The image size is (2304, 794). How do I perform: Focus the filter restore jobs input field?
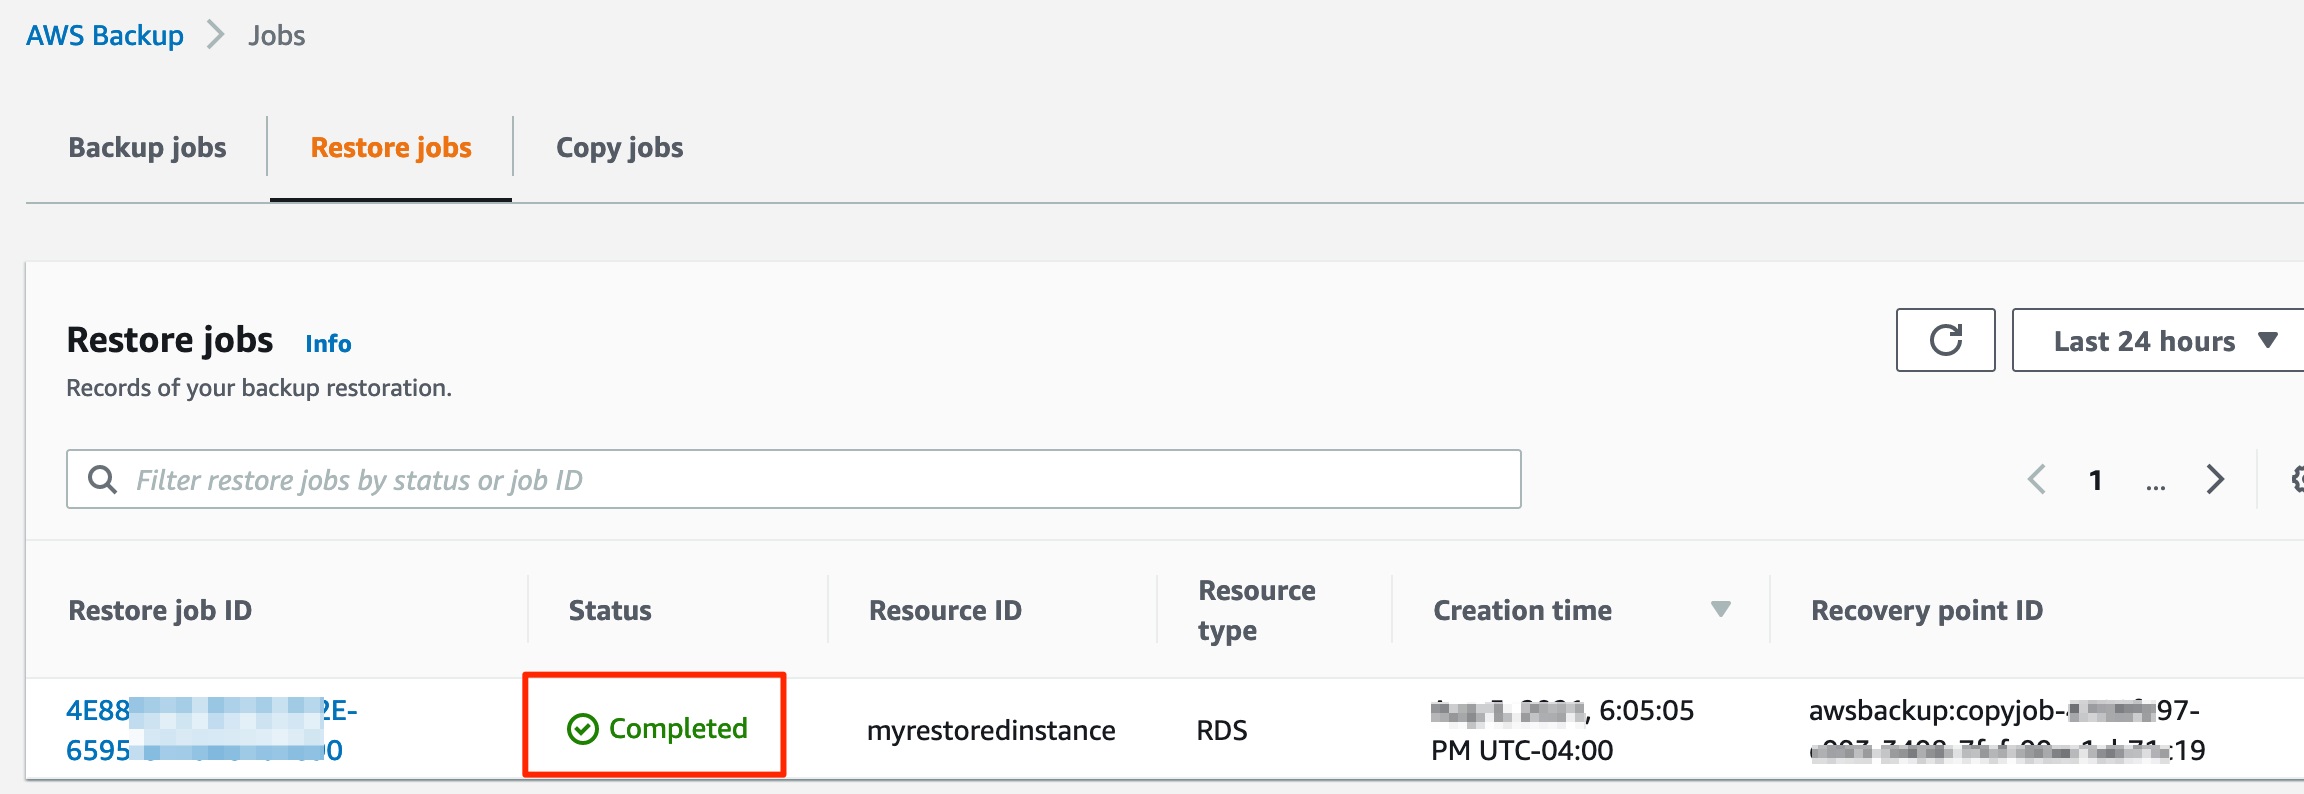click(x=794, y=479)
